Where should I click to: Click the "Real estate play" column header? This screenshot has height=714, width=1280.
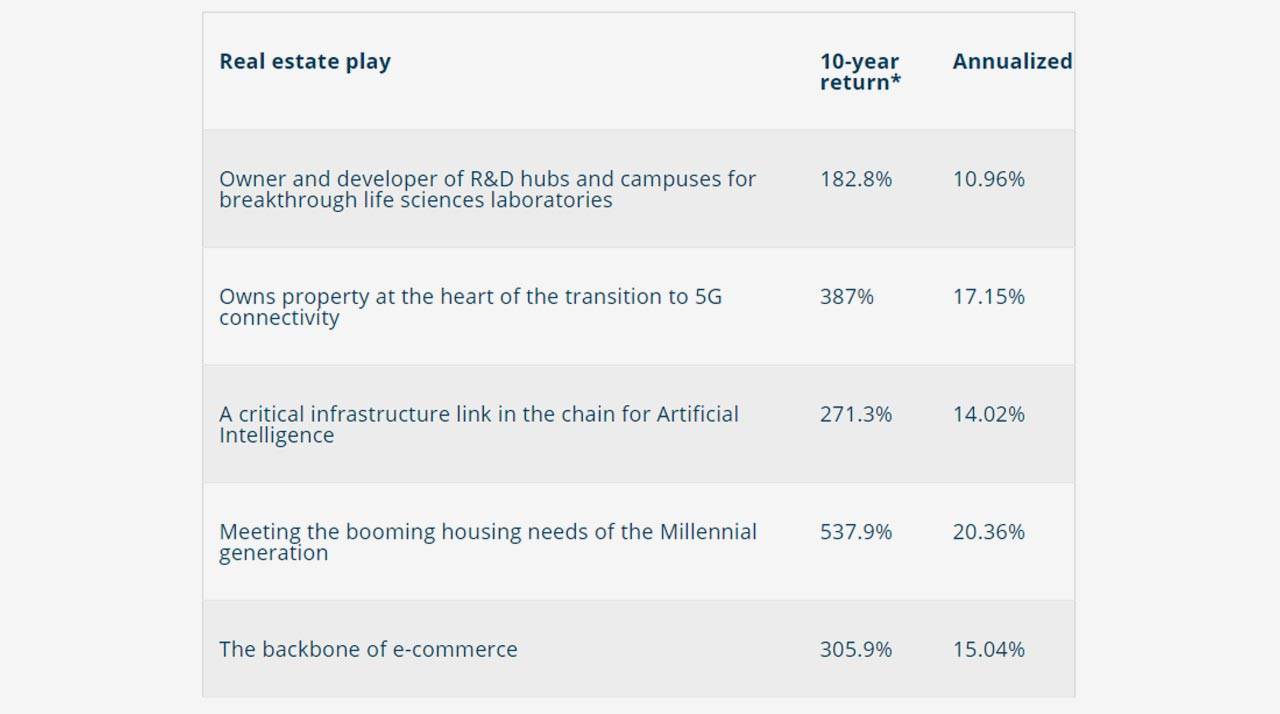click(305, 61)
